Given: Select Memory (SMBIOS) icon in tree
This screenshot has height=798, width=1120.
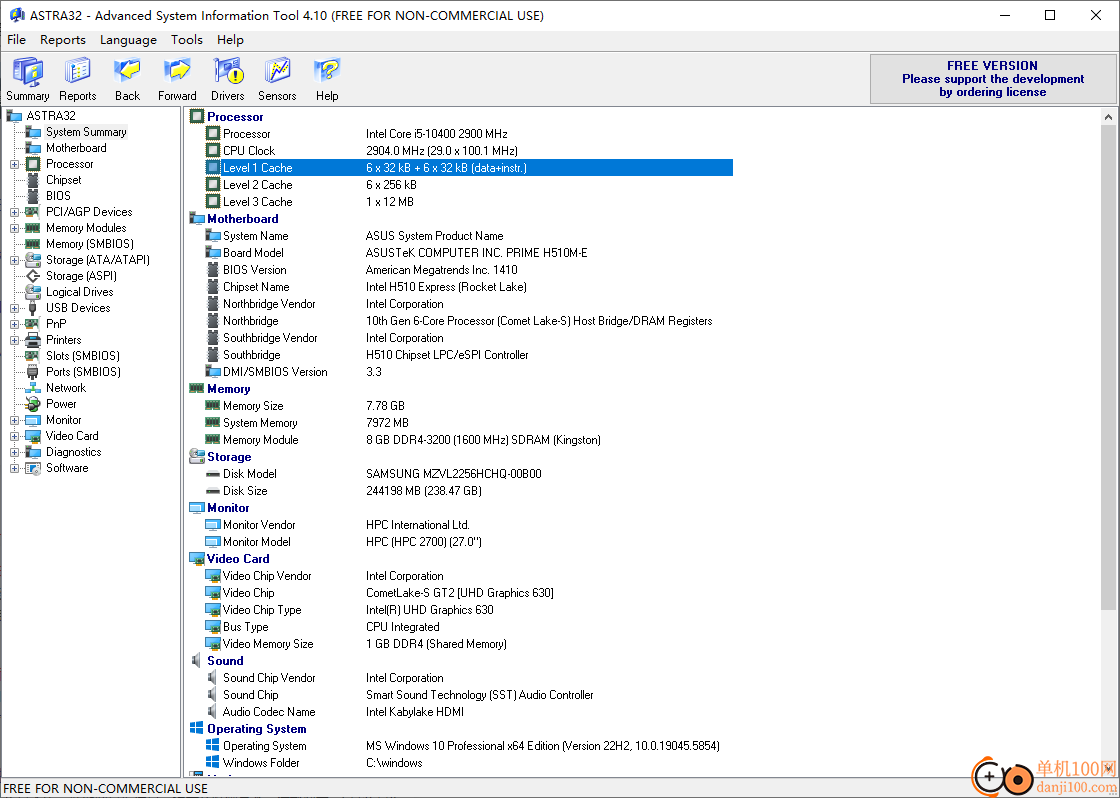Looking at the screenshot, I should click(33, 244).
